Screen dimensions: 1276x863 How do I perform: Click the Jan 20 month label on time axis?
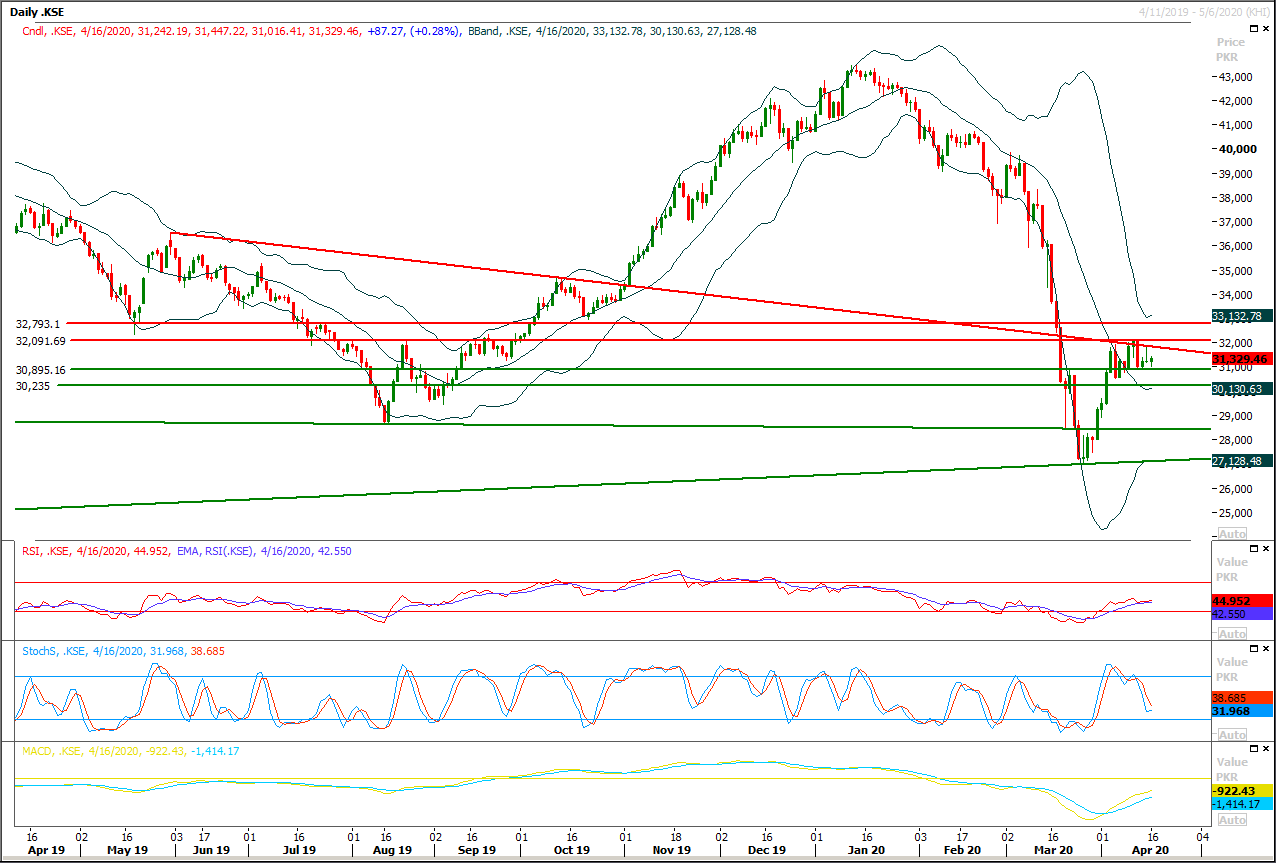pyautogui.click(x=865, y=850)
